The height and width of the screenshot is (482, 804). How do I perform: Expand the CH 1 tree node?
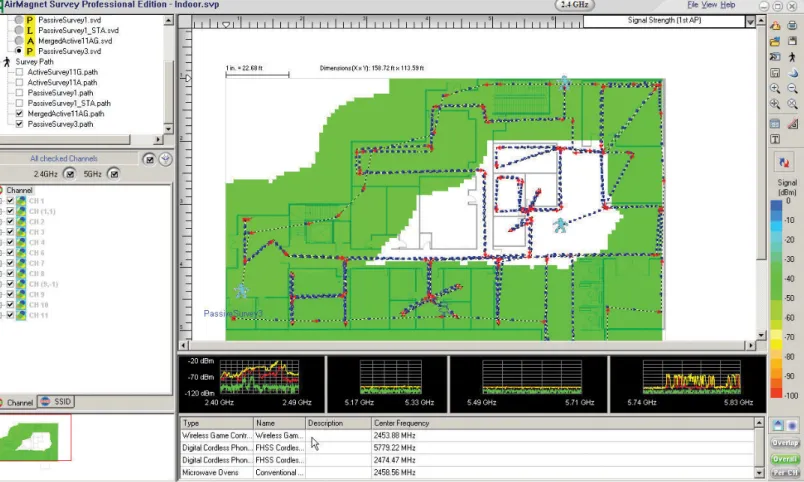tap(1, 200)
